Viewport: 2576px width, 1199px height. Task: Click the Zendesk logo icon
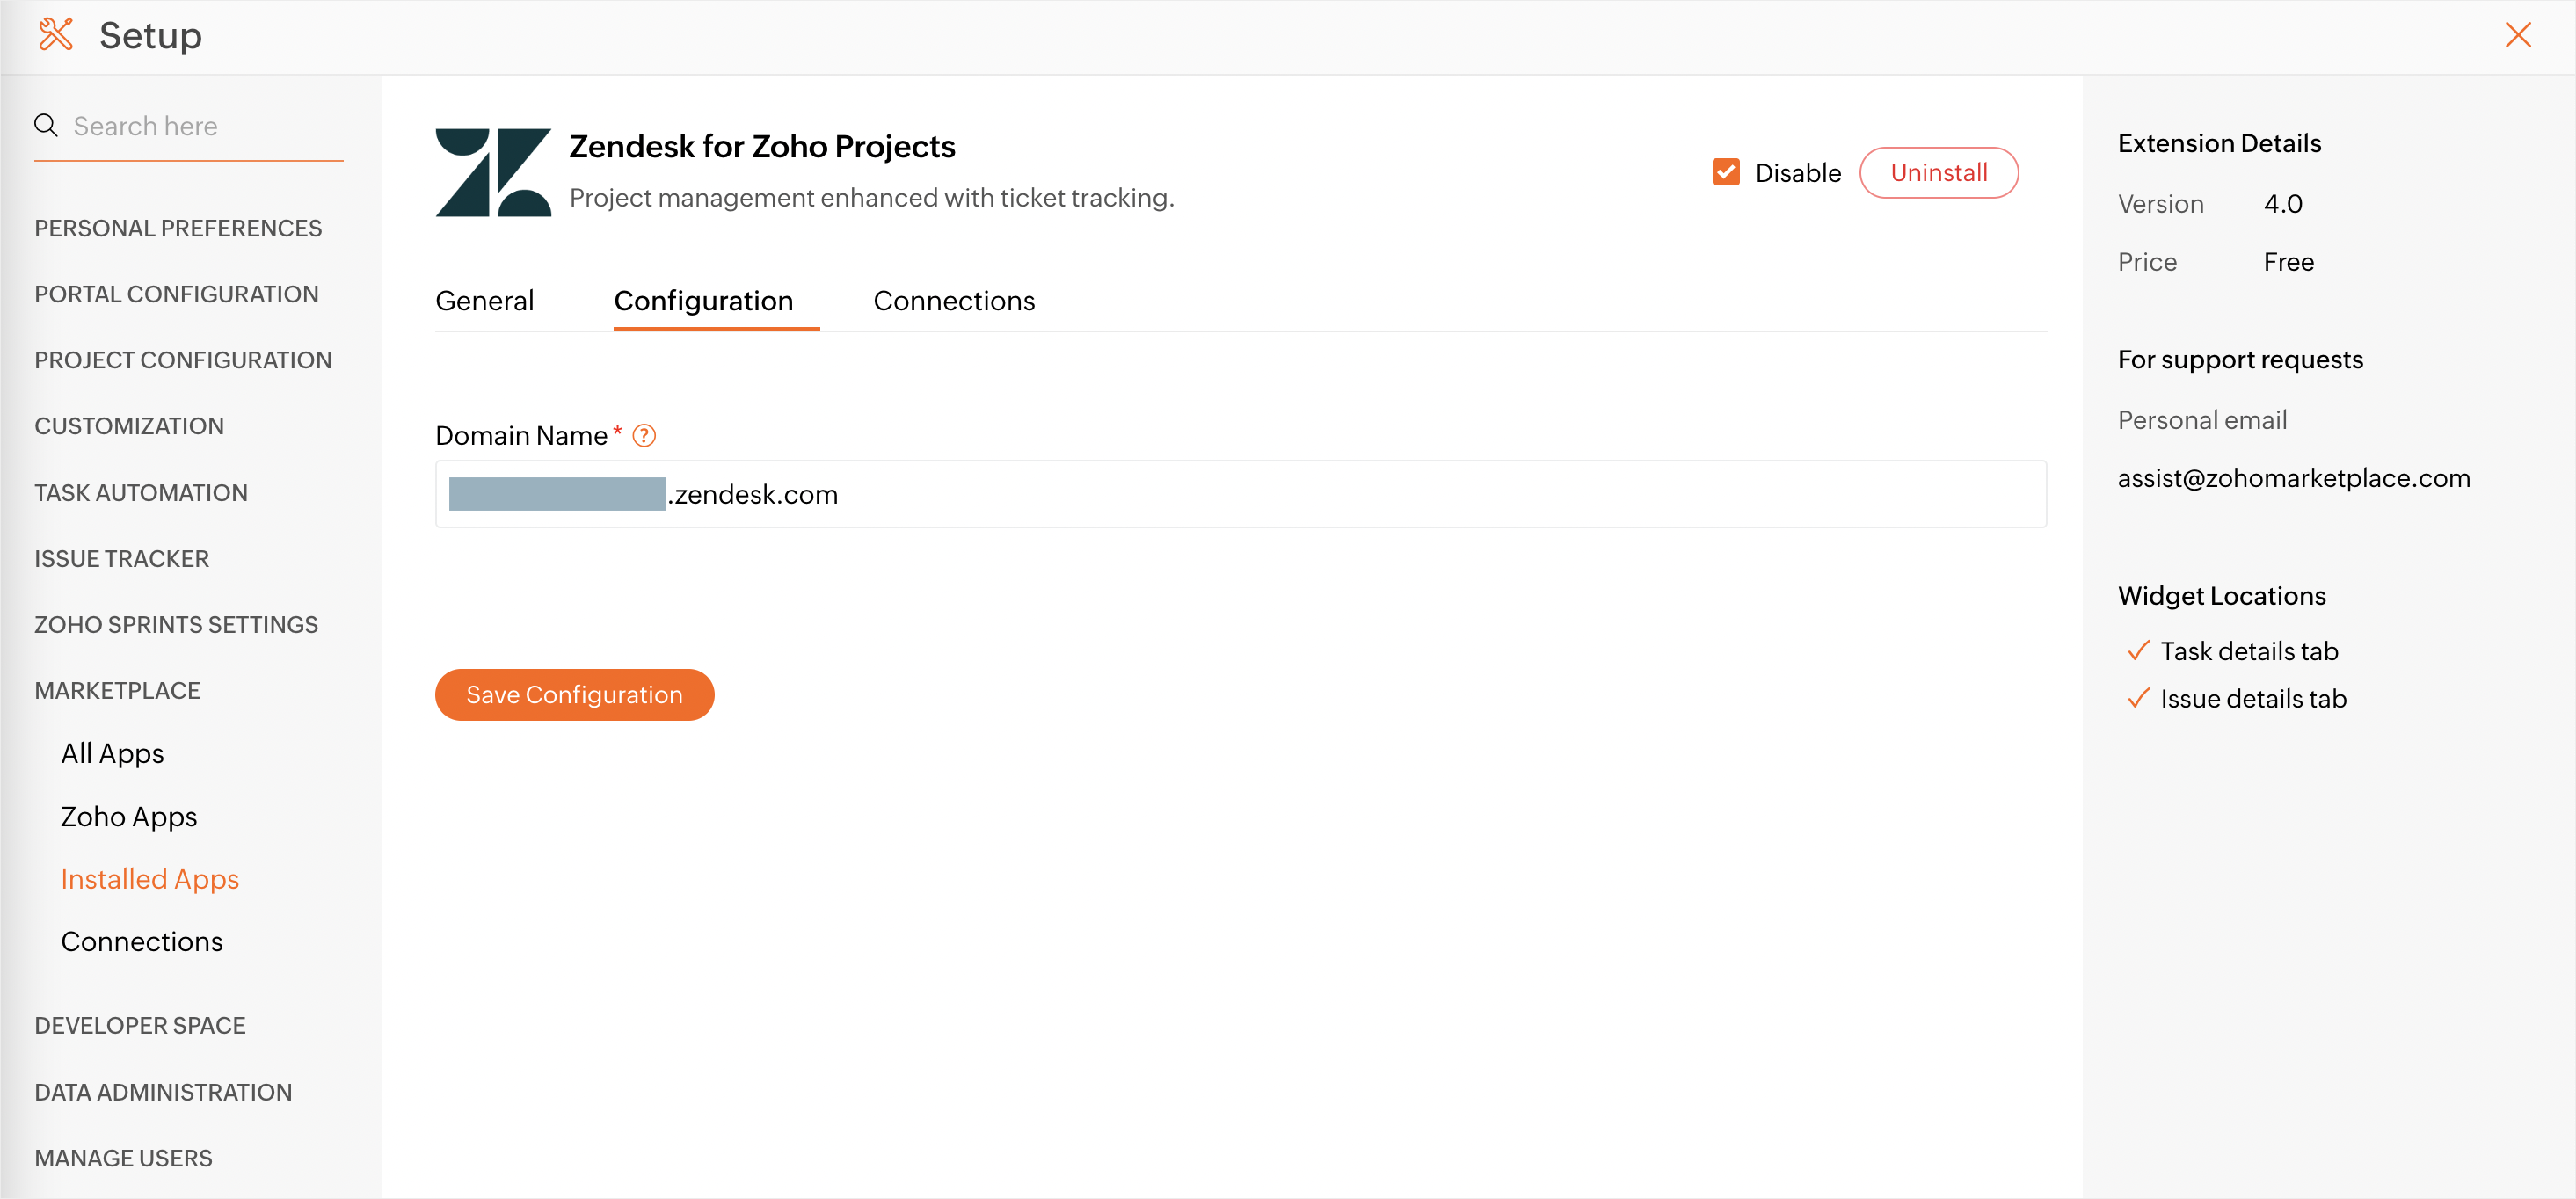pyautogui.click(x=493, y=172)
